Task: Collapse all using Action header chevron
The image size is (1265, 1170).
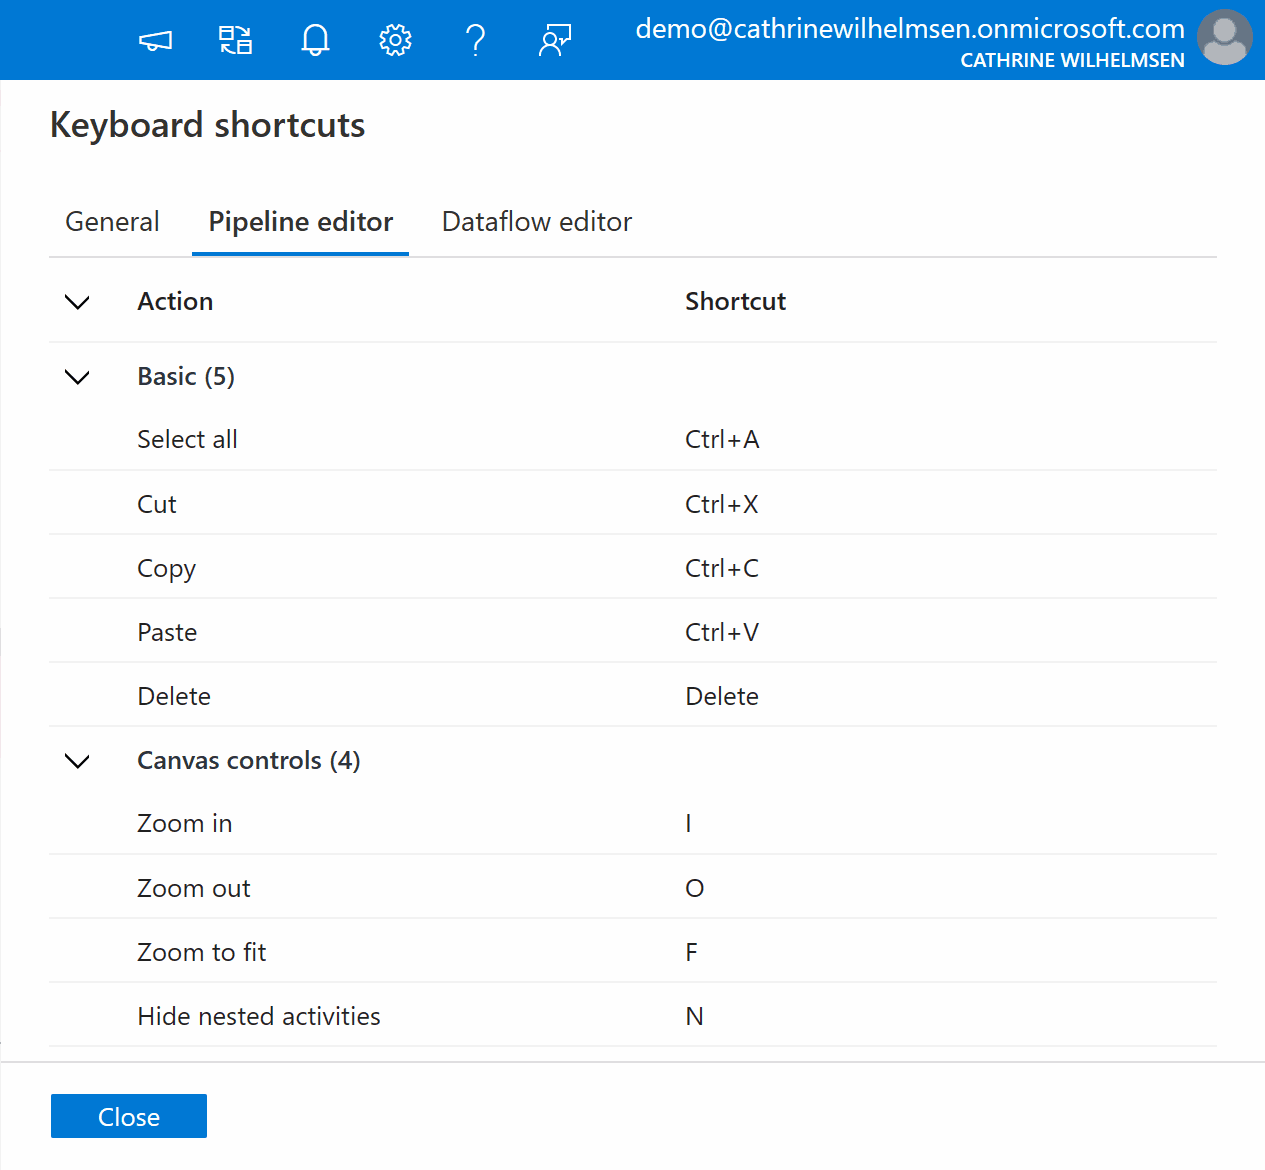Action: click(77, 302)
